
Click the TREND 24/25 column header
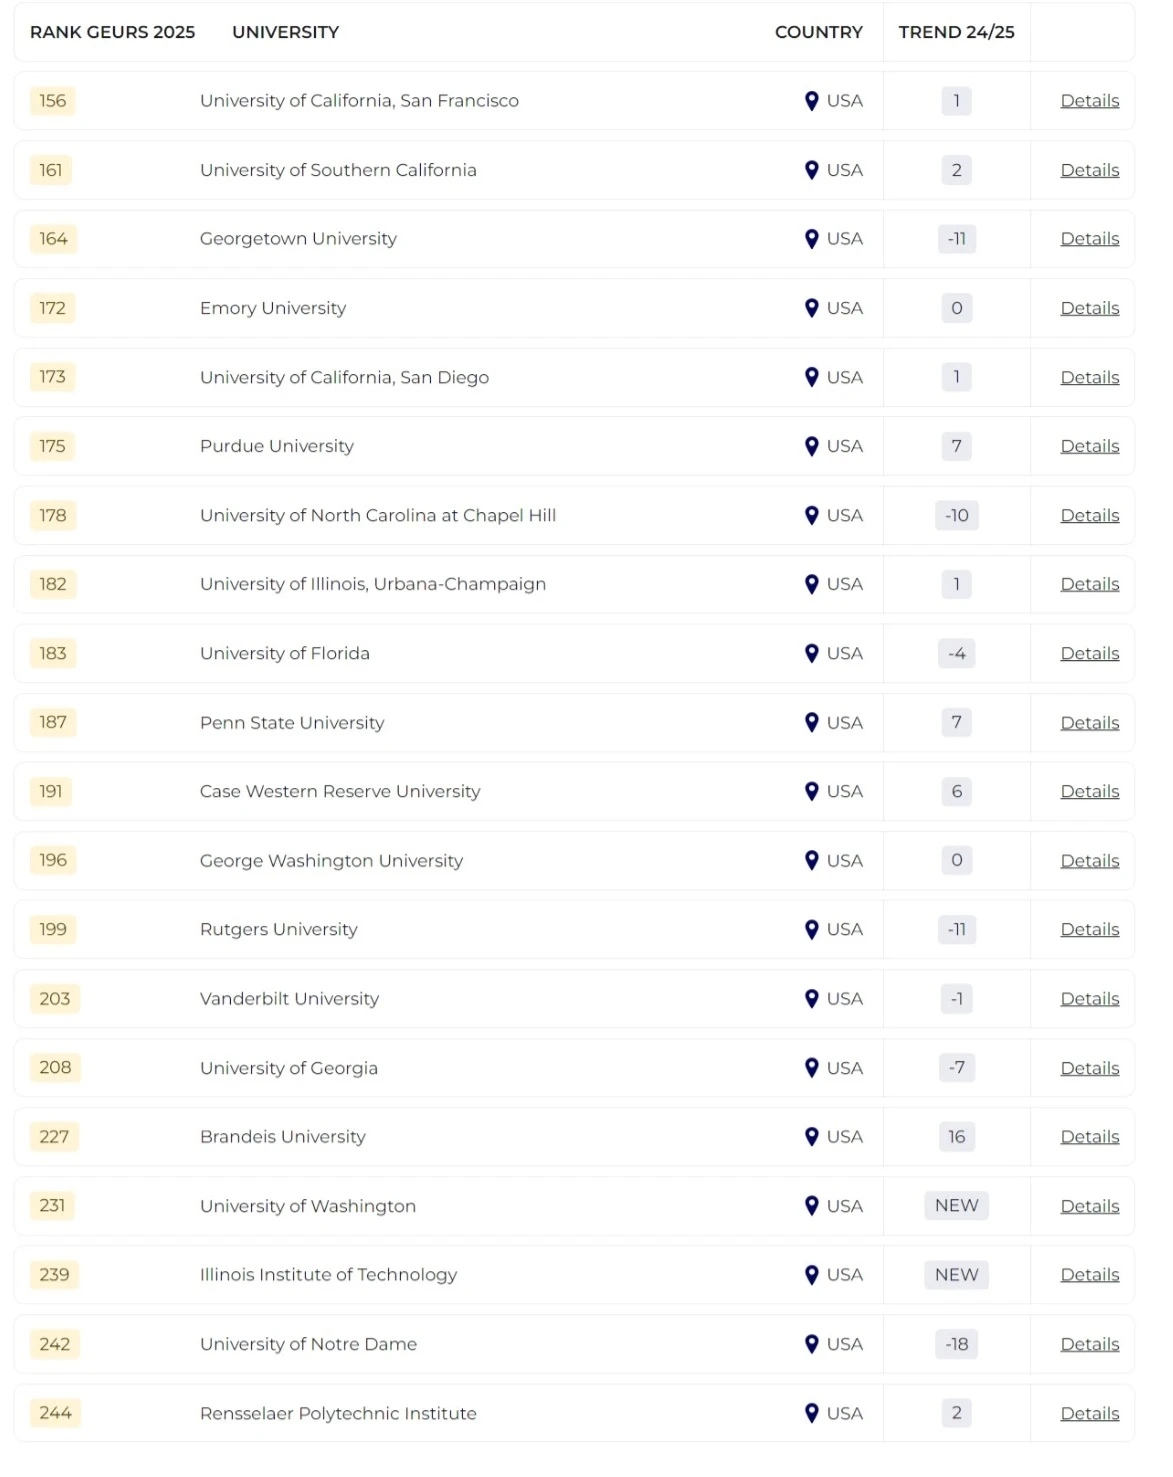956,32
